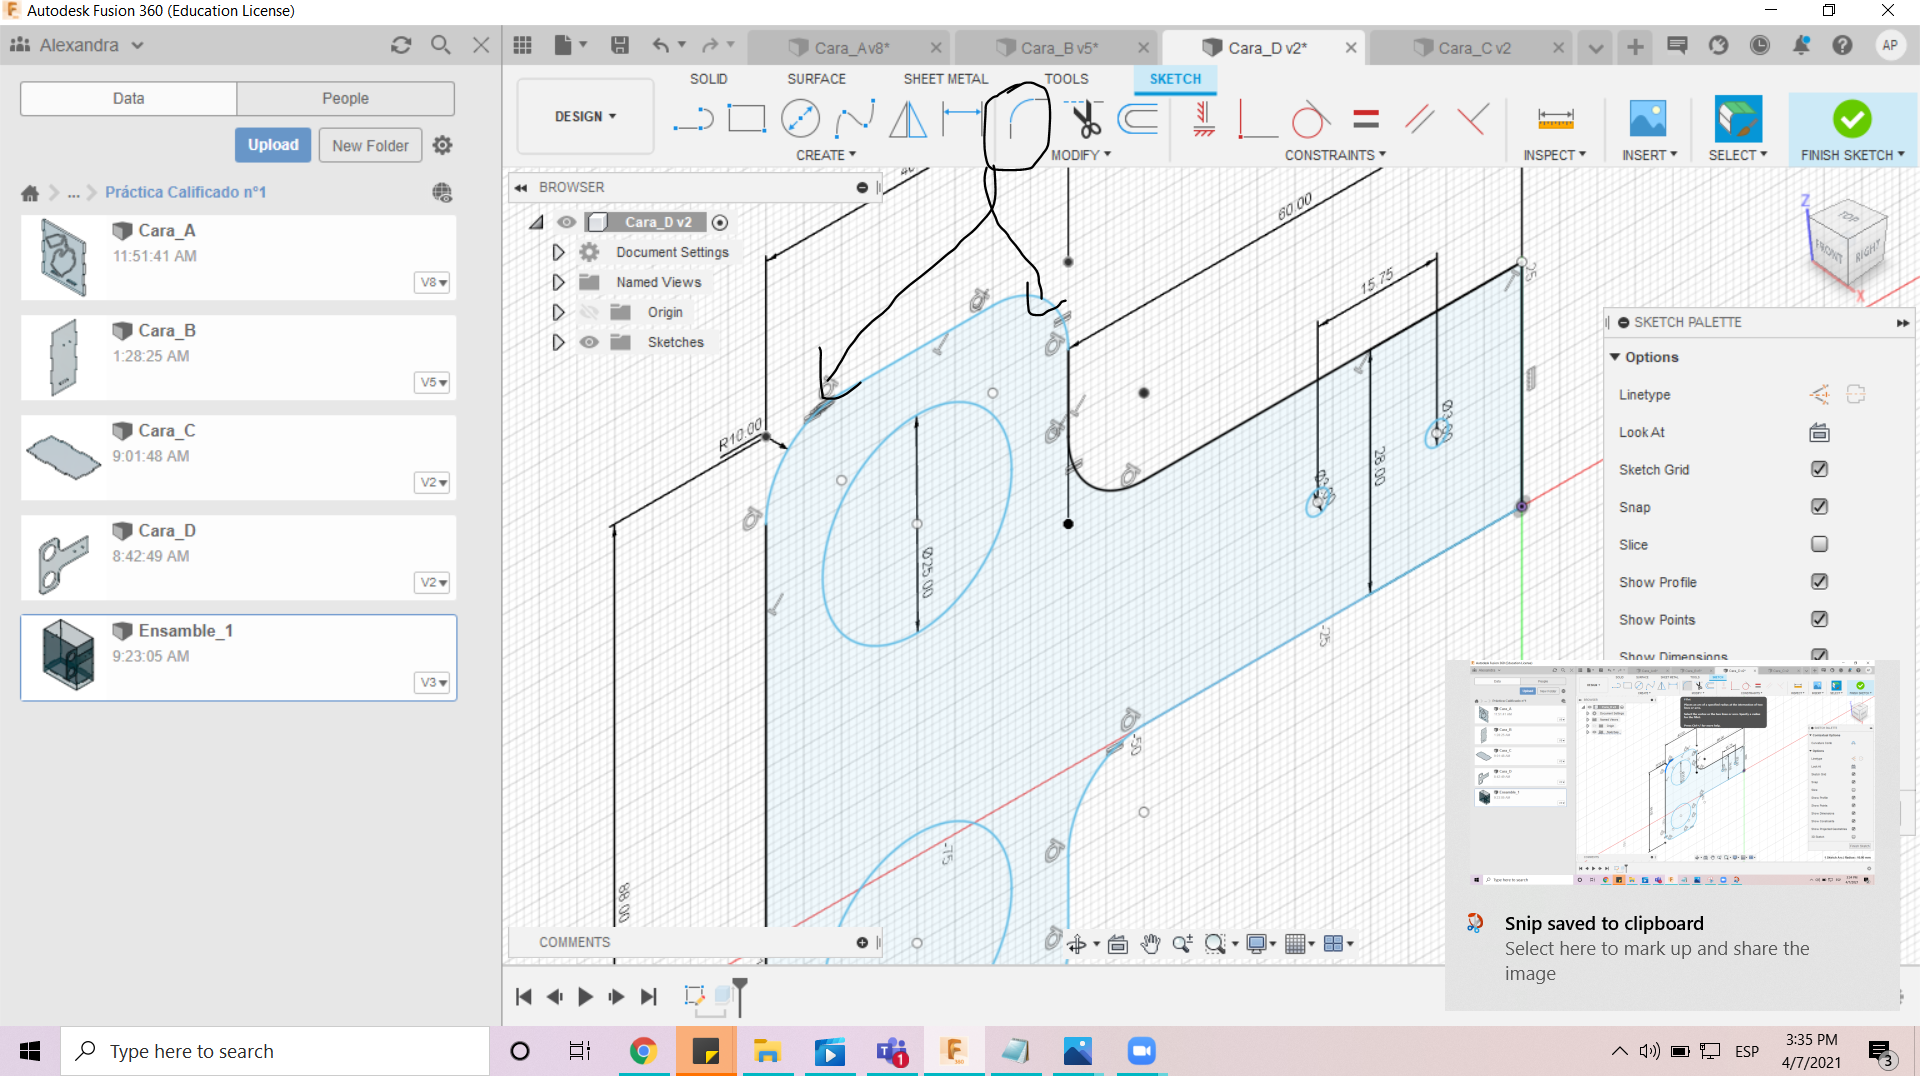Image resolution: width=1920 pixels, height=1076 pixels.
Task: Open the CREATE dropdown menu
Action: [826, 155]
